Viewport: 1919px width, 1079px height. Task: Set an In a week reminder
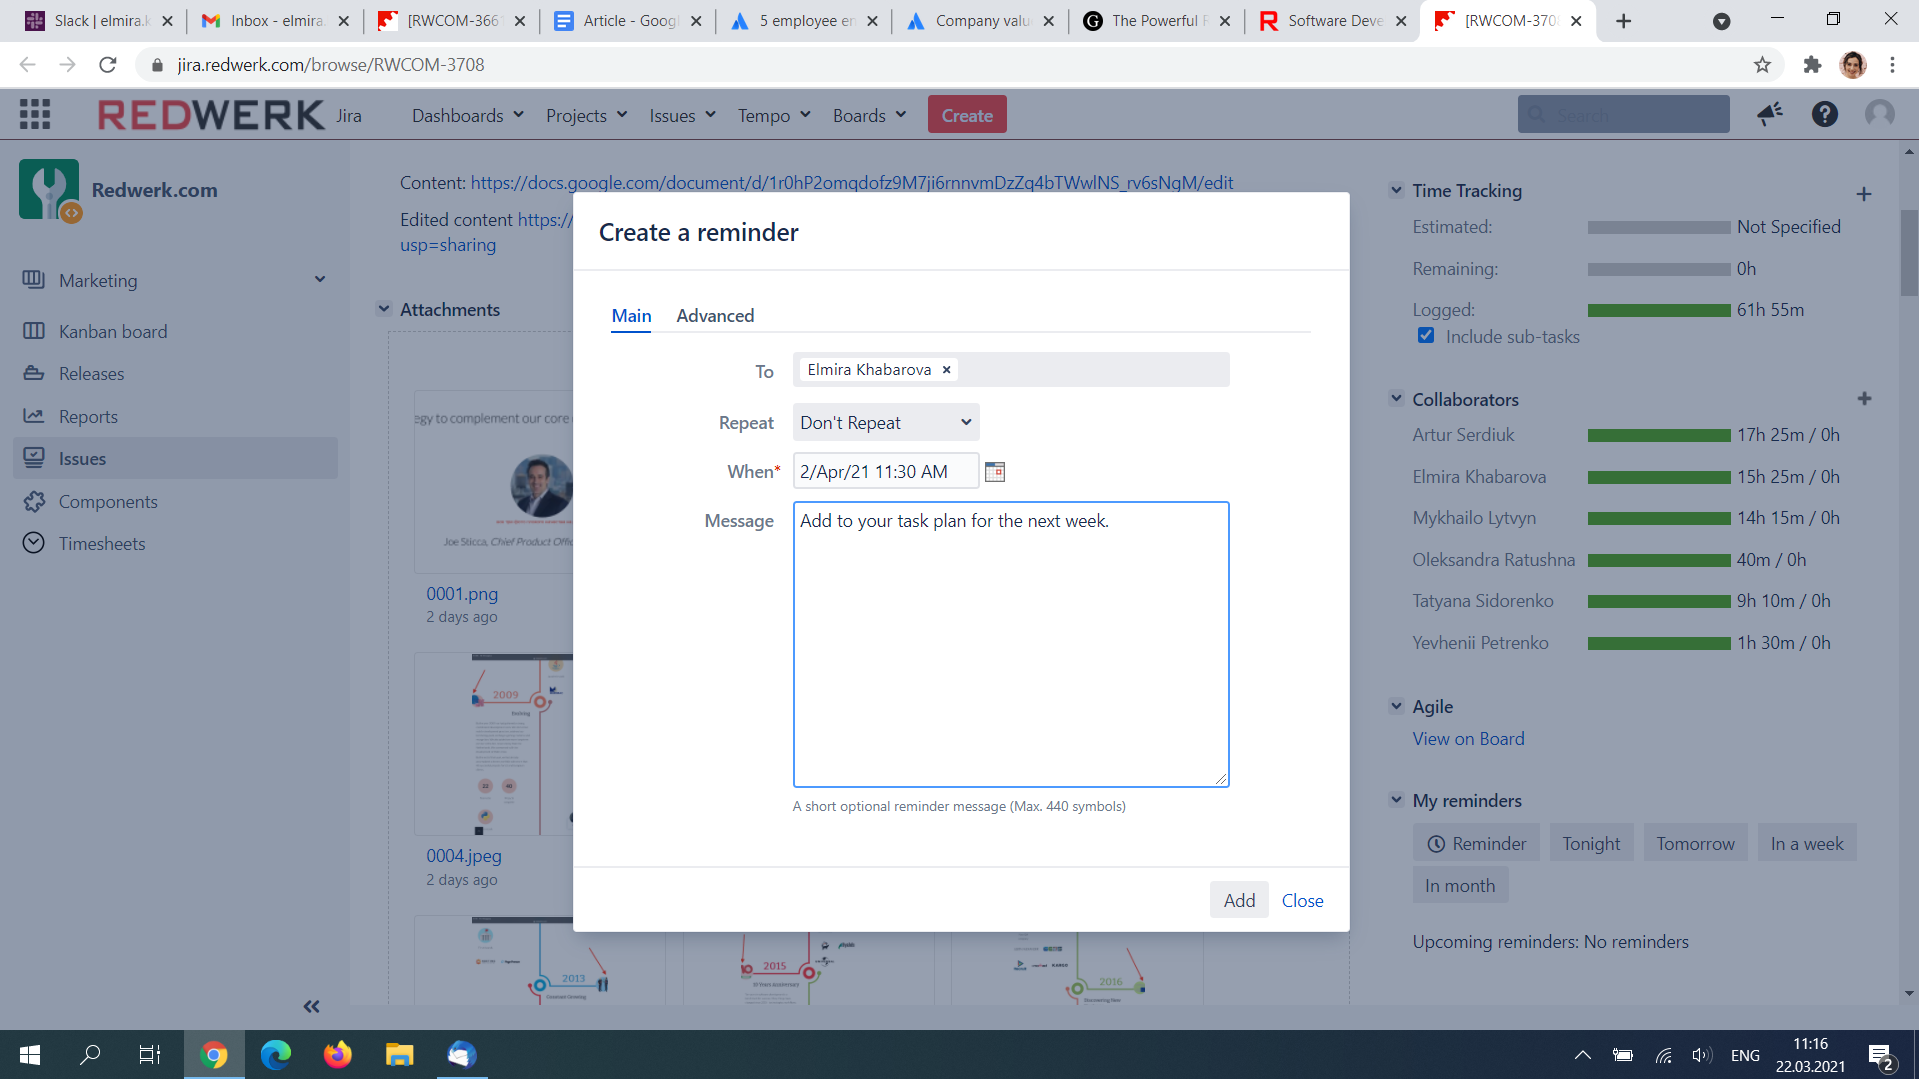coord(1807,843)
